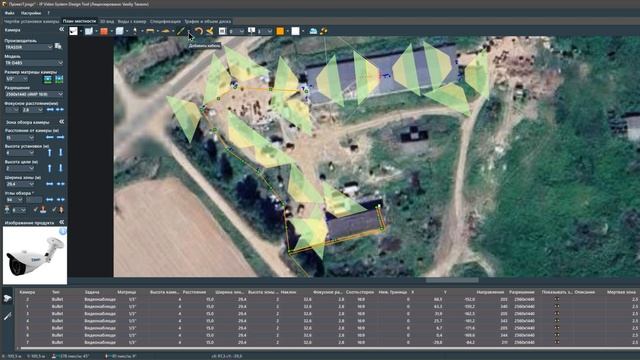Open the camera list tab icon
The height and width of the screenshot is (360, 640).
coord(7,299)
